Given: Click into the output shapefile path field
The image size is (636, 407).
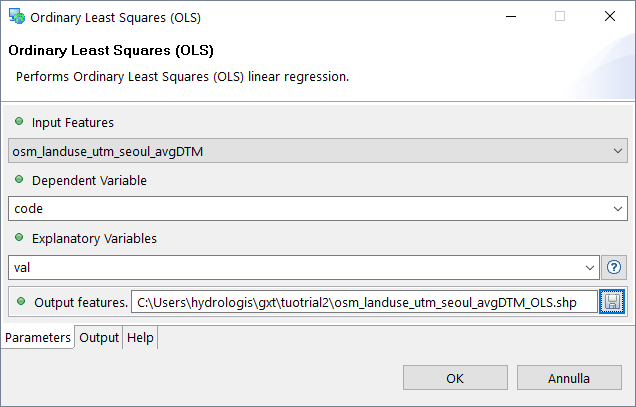Looking at the screenshot, I should [364, 301].
